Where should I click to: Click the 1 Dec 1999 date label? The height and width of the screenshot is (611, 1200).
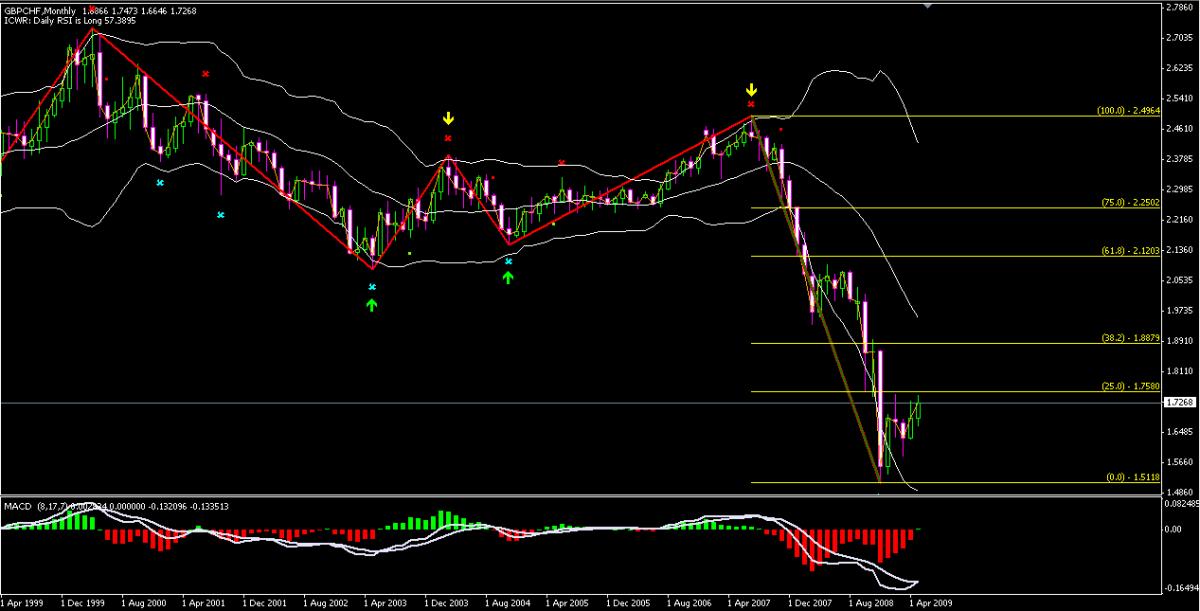coord(85,604)
